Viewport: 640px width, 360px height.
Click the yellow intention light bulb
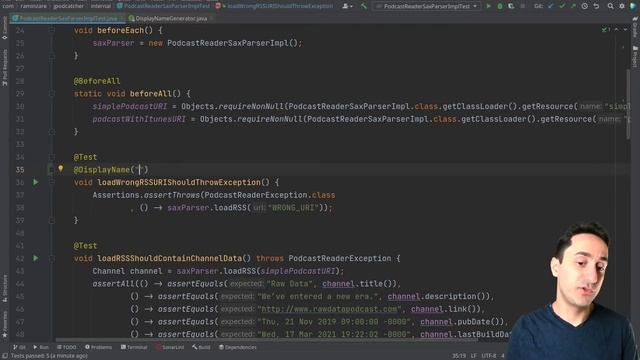(60, 168)
